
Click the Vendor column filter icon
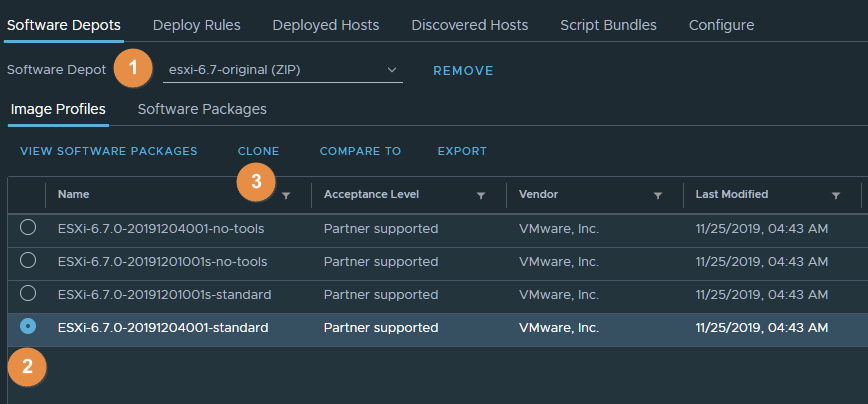[x=658, y=196]
